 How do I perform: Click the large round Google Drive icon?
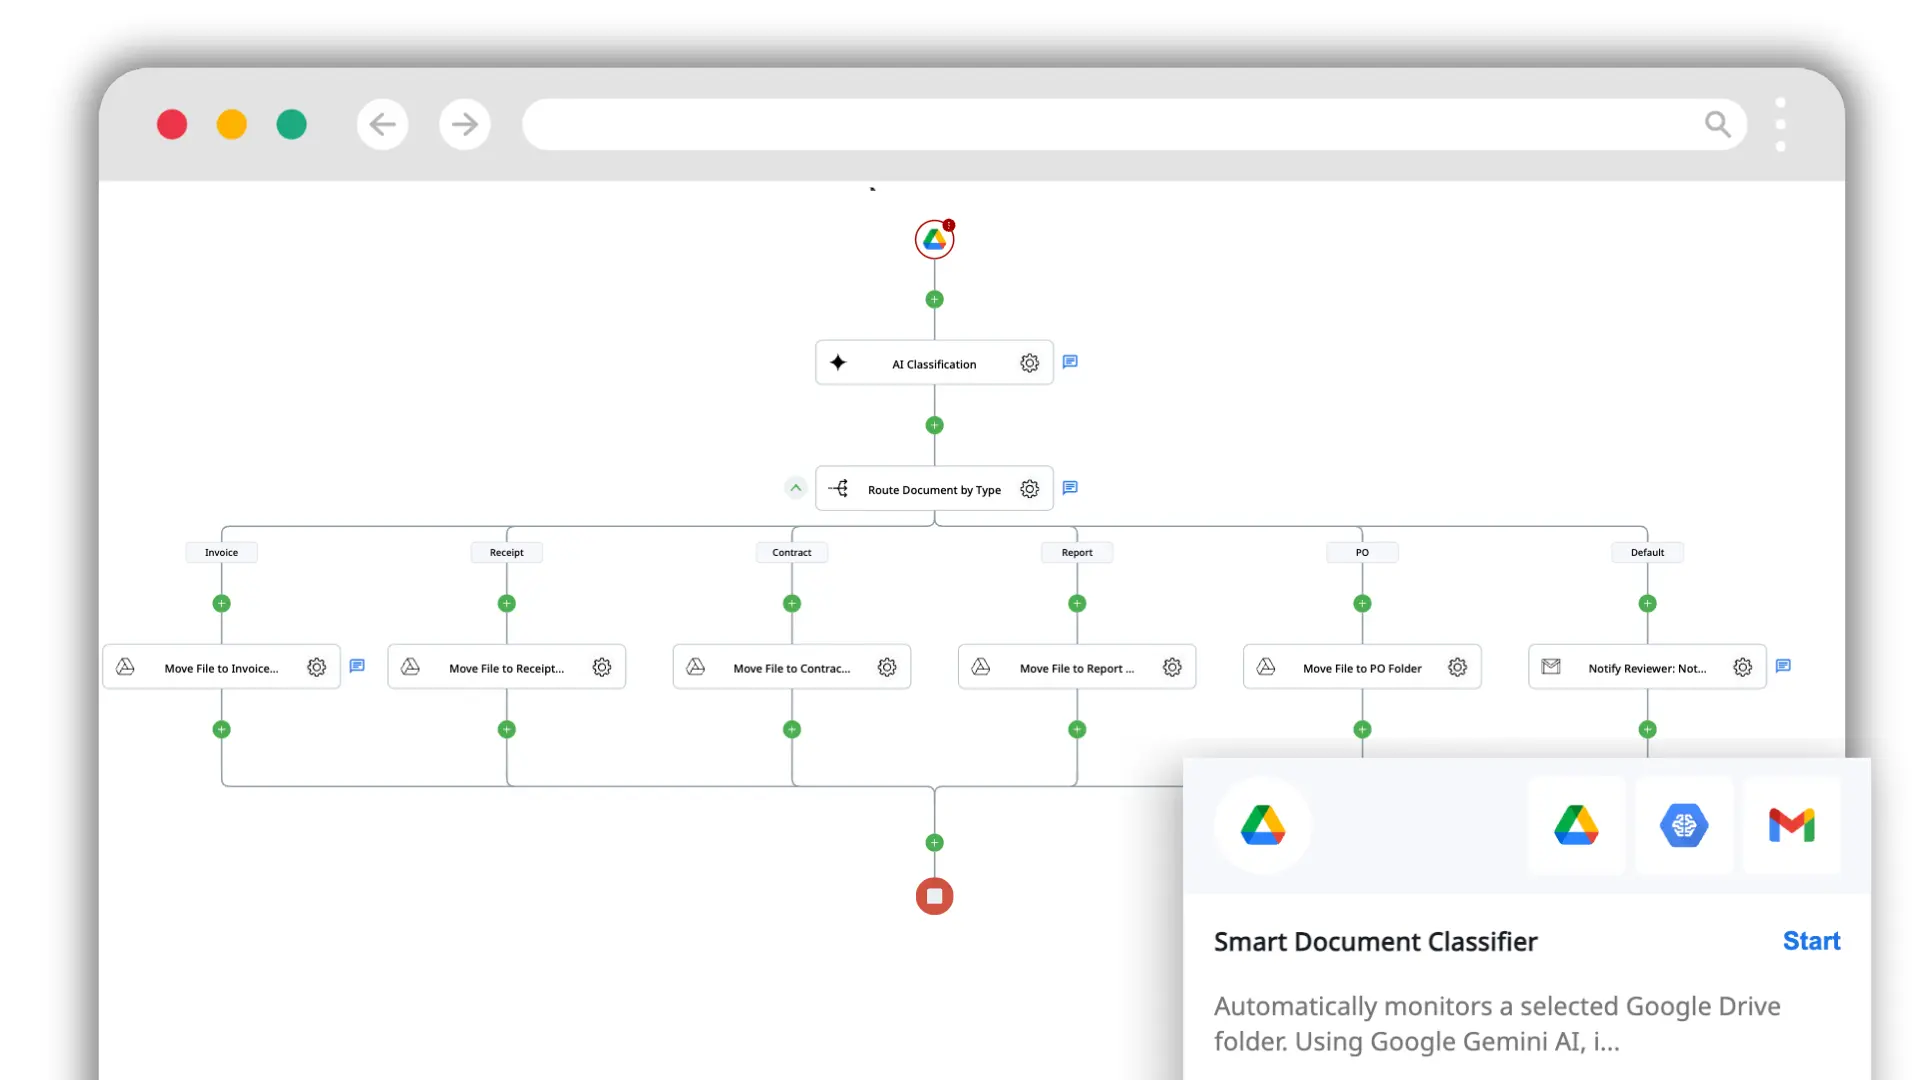[x=1263, y=825]
